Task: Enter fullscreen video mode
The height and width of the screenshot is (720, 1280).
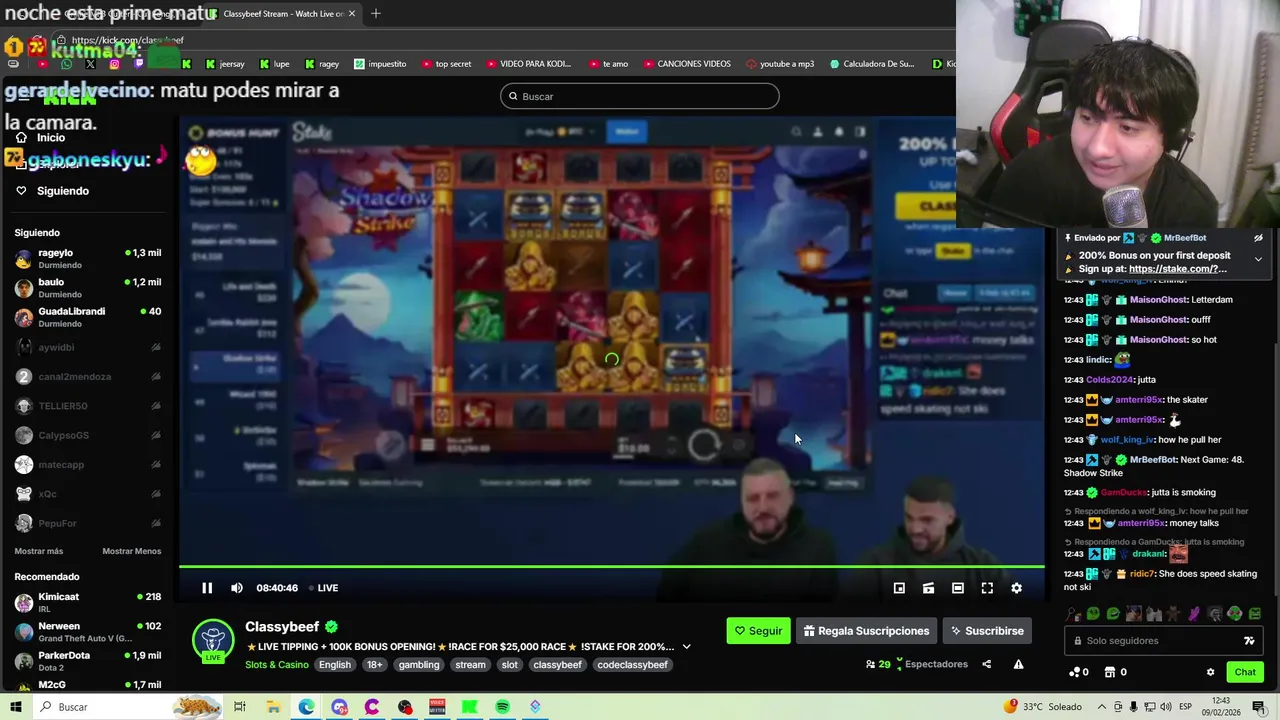Action: [x=987, y=588]
